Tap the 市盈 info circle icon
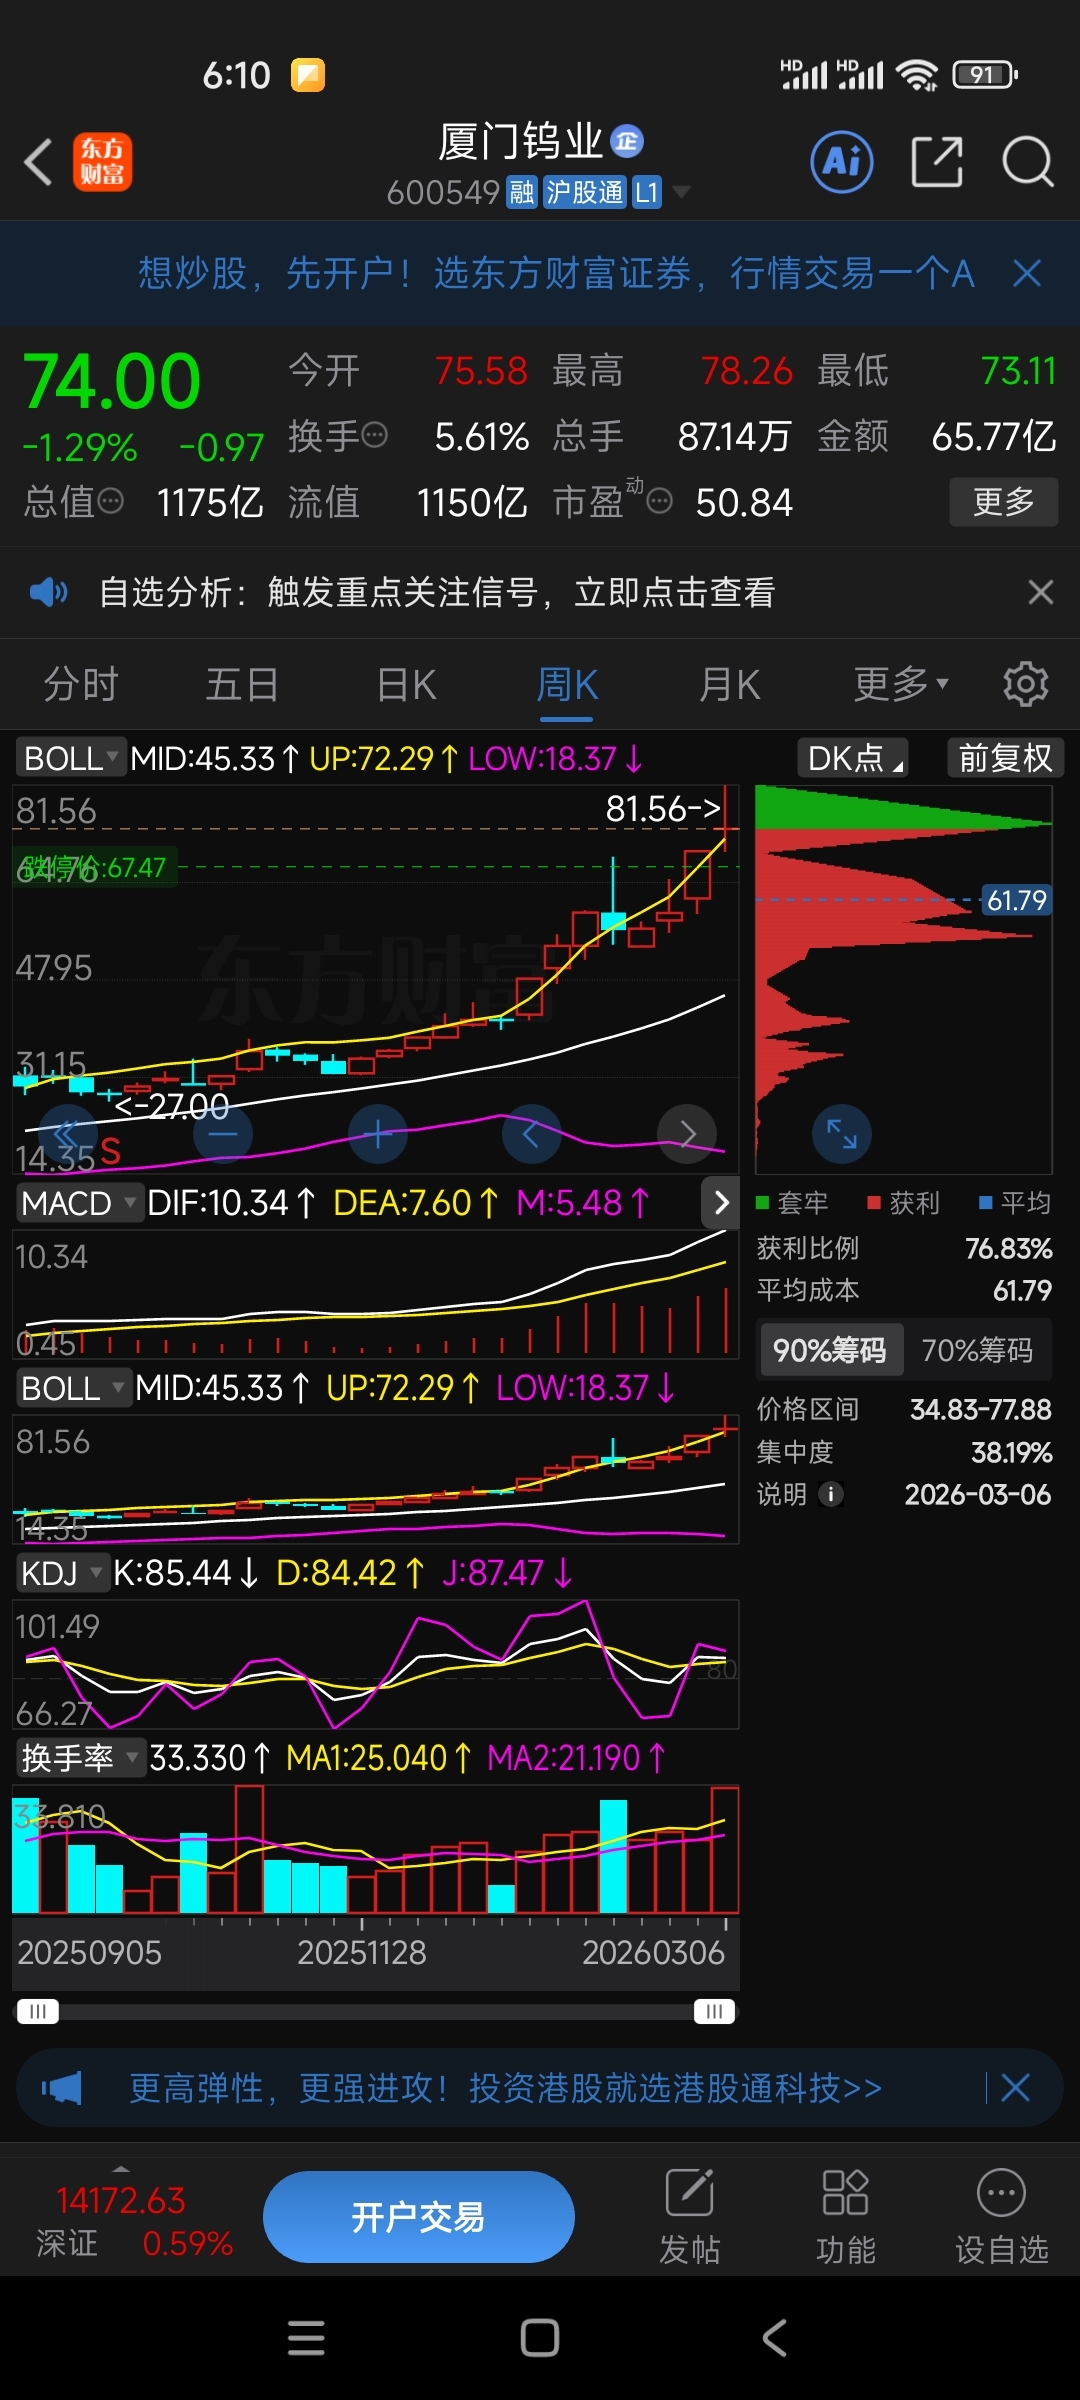 click(x=659, y=501)
